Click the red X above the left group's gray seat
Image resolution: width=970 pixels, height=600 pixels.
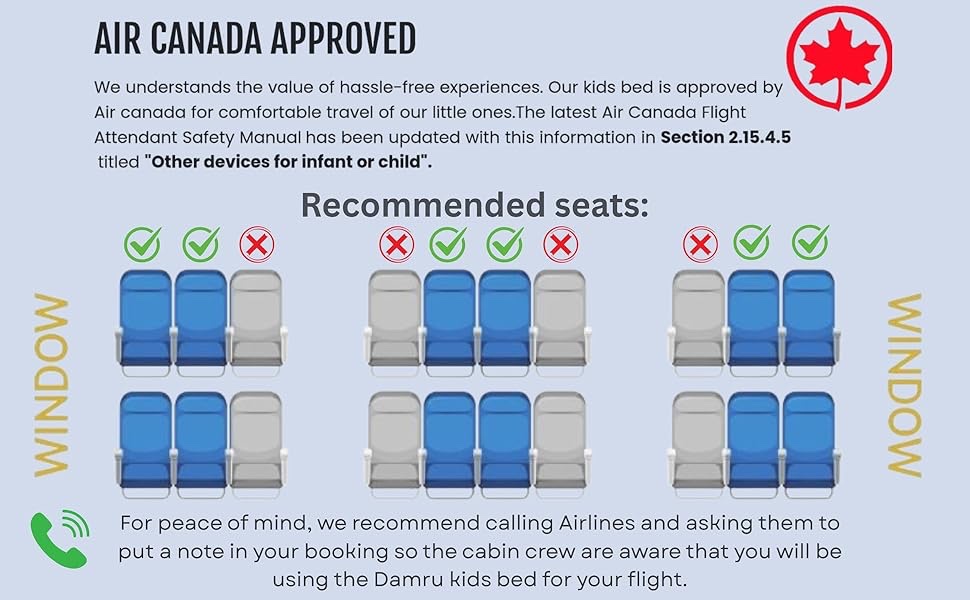258,244
